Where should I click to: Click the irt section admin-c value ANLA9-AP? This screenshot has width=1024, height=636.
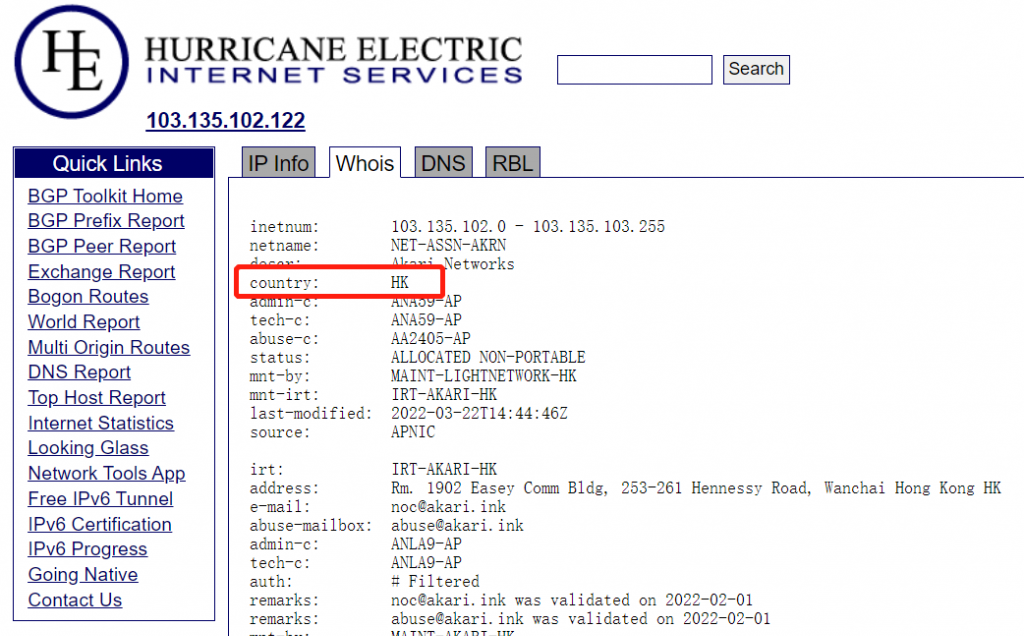[426, 545]
